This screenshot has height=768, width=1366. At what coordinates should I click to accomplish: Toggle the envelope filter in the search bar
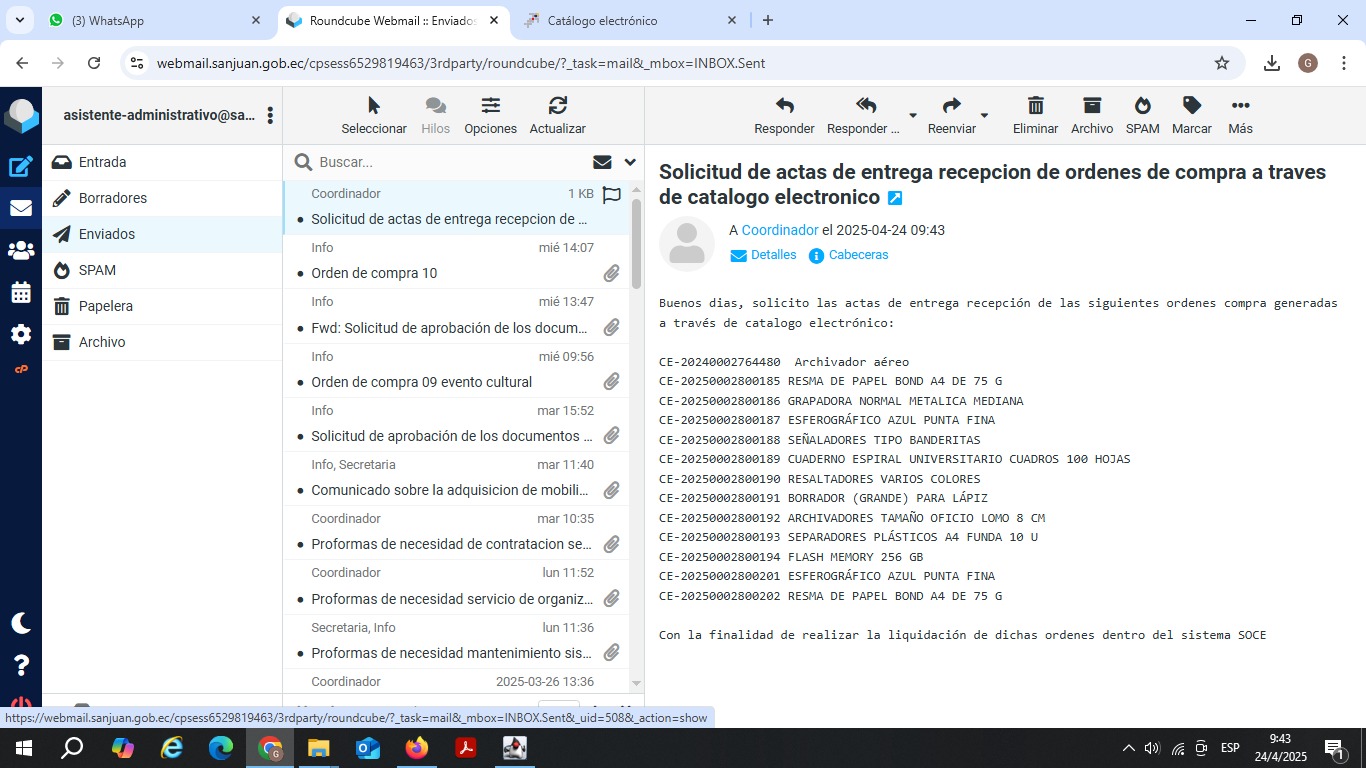pos(602,162)
